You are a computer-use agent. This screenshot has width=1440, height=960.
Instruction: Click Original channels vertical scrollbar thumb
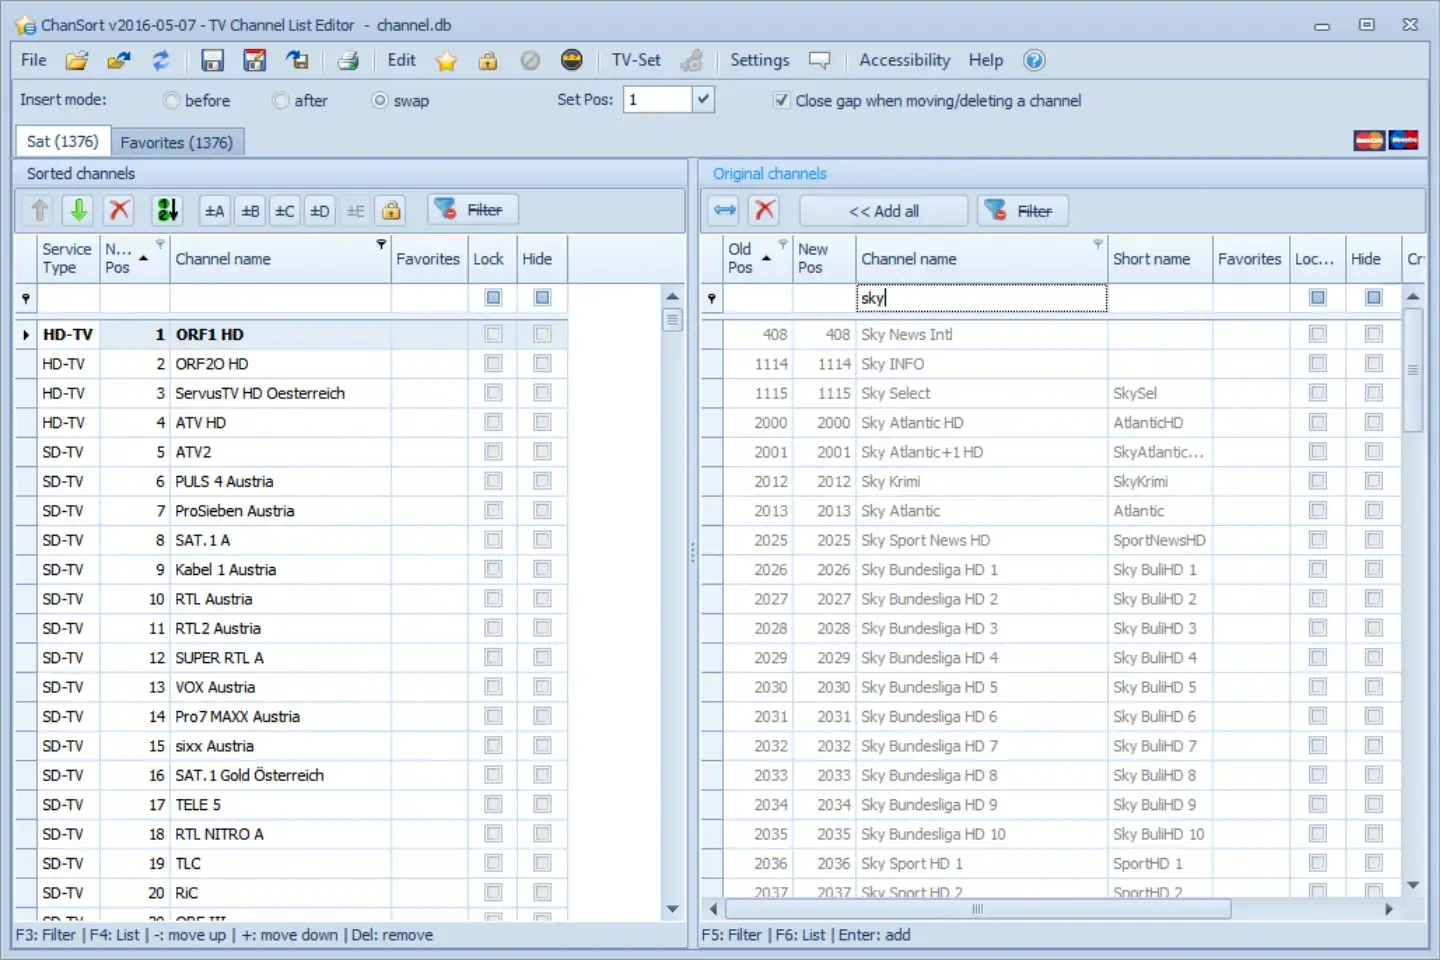click(x=1413, y=370)
